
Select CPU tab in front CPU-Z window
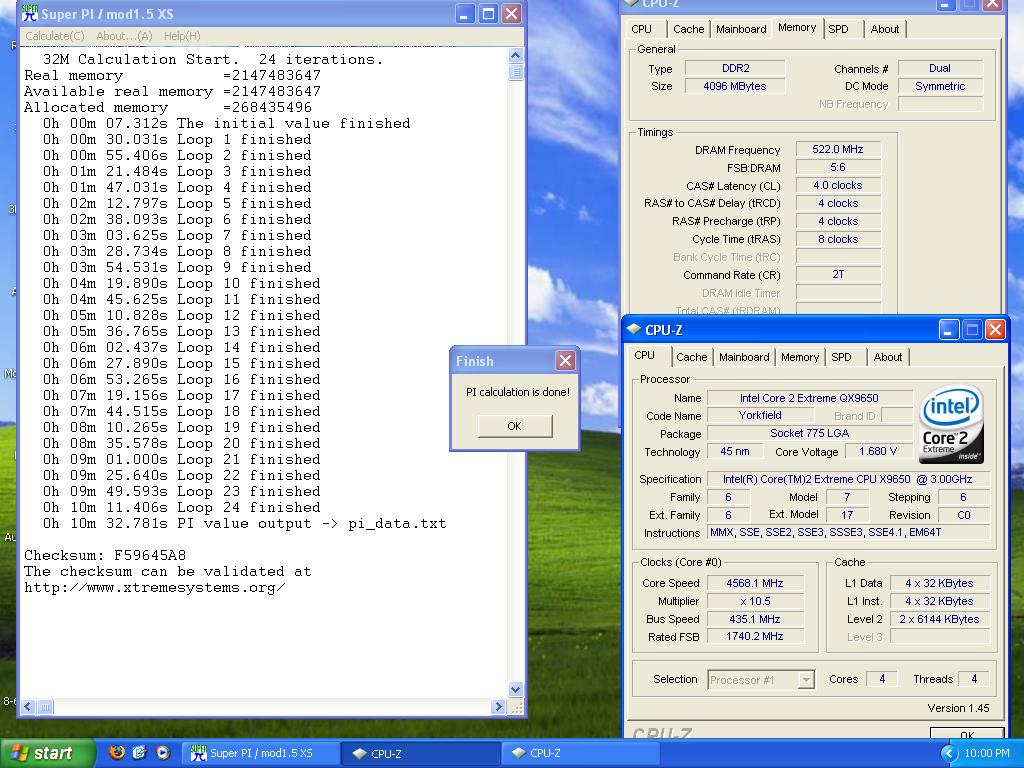(645, 355)
